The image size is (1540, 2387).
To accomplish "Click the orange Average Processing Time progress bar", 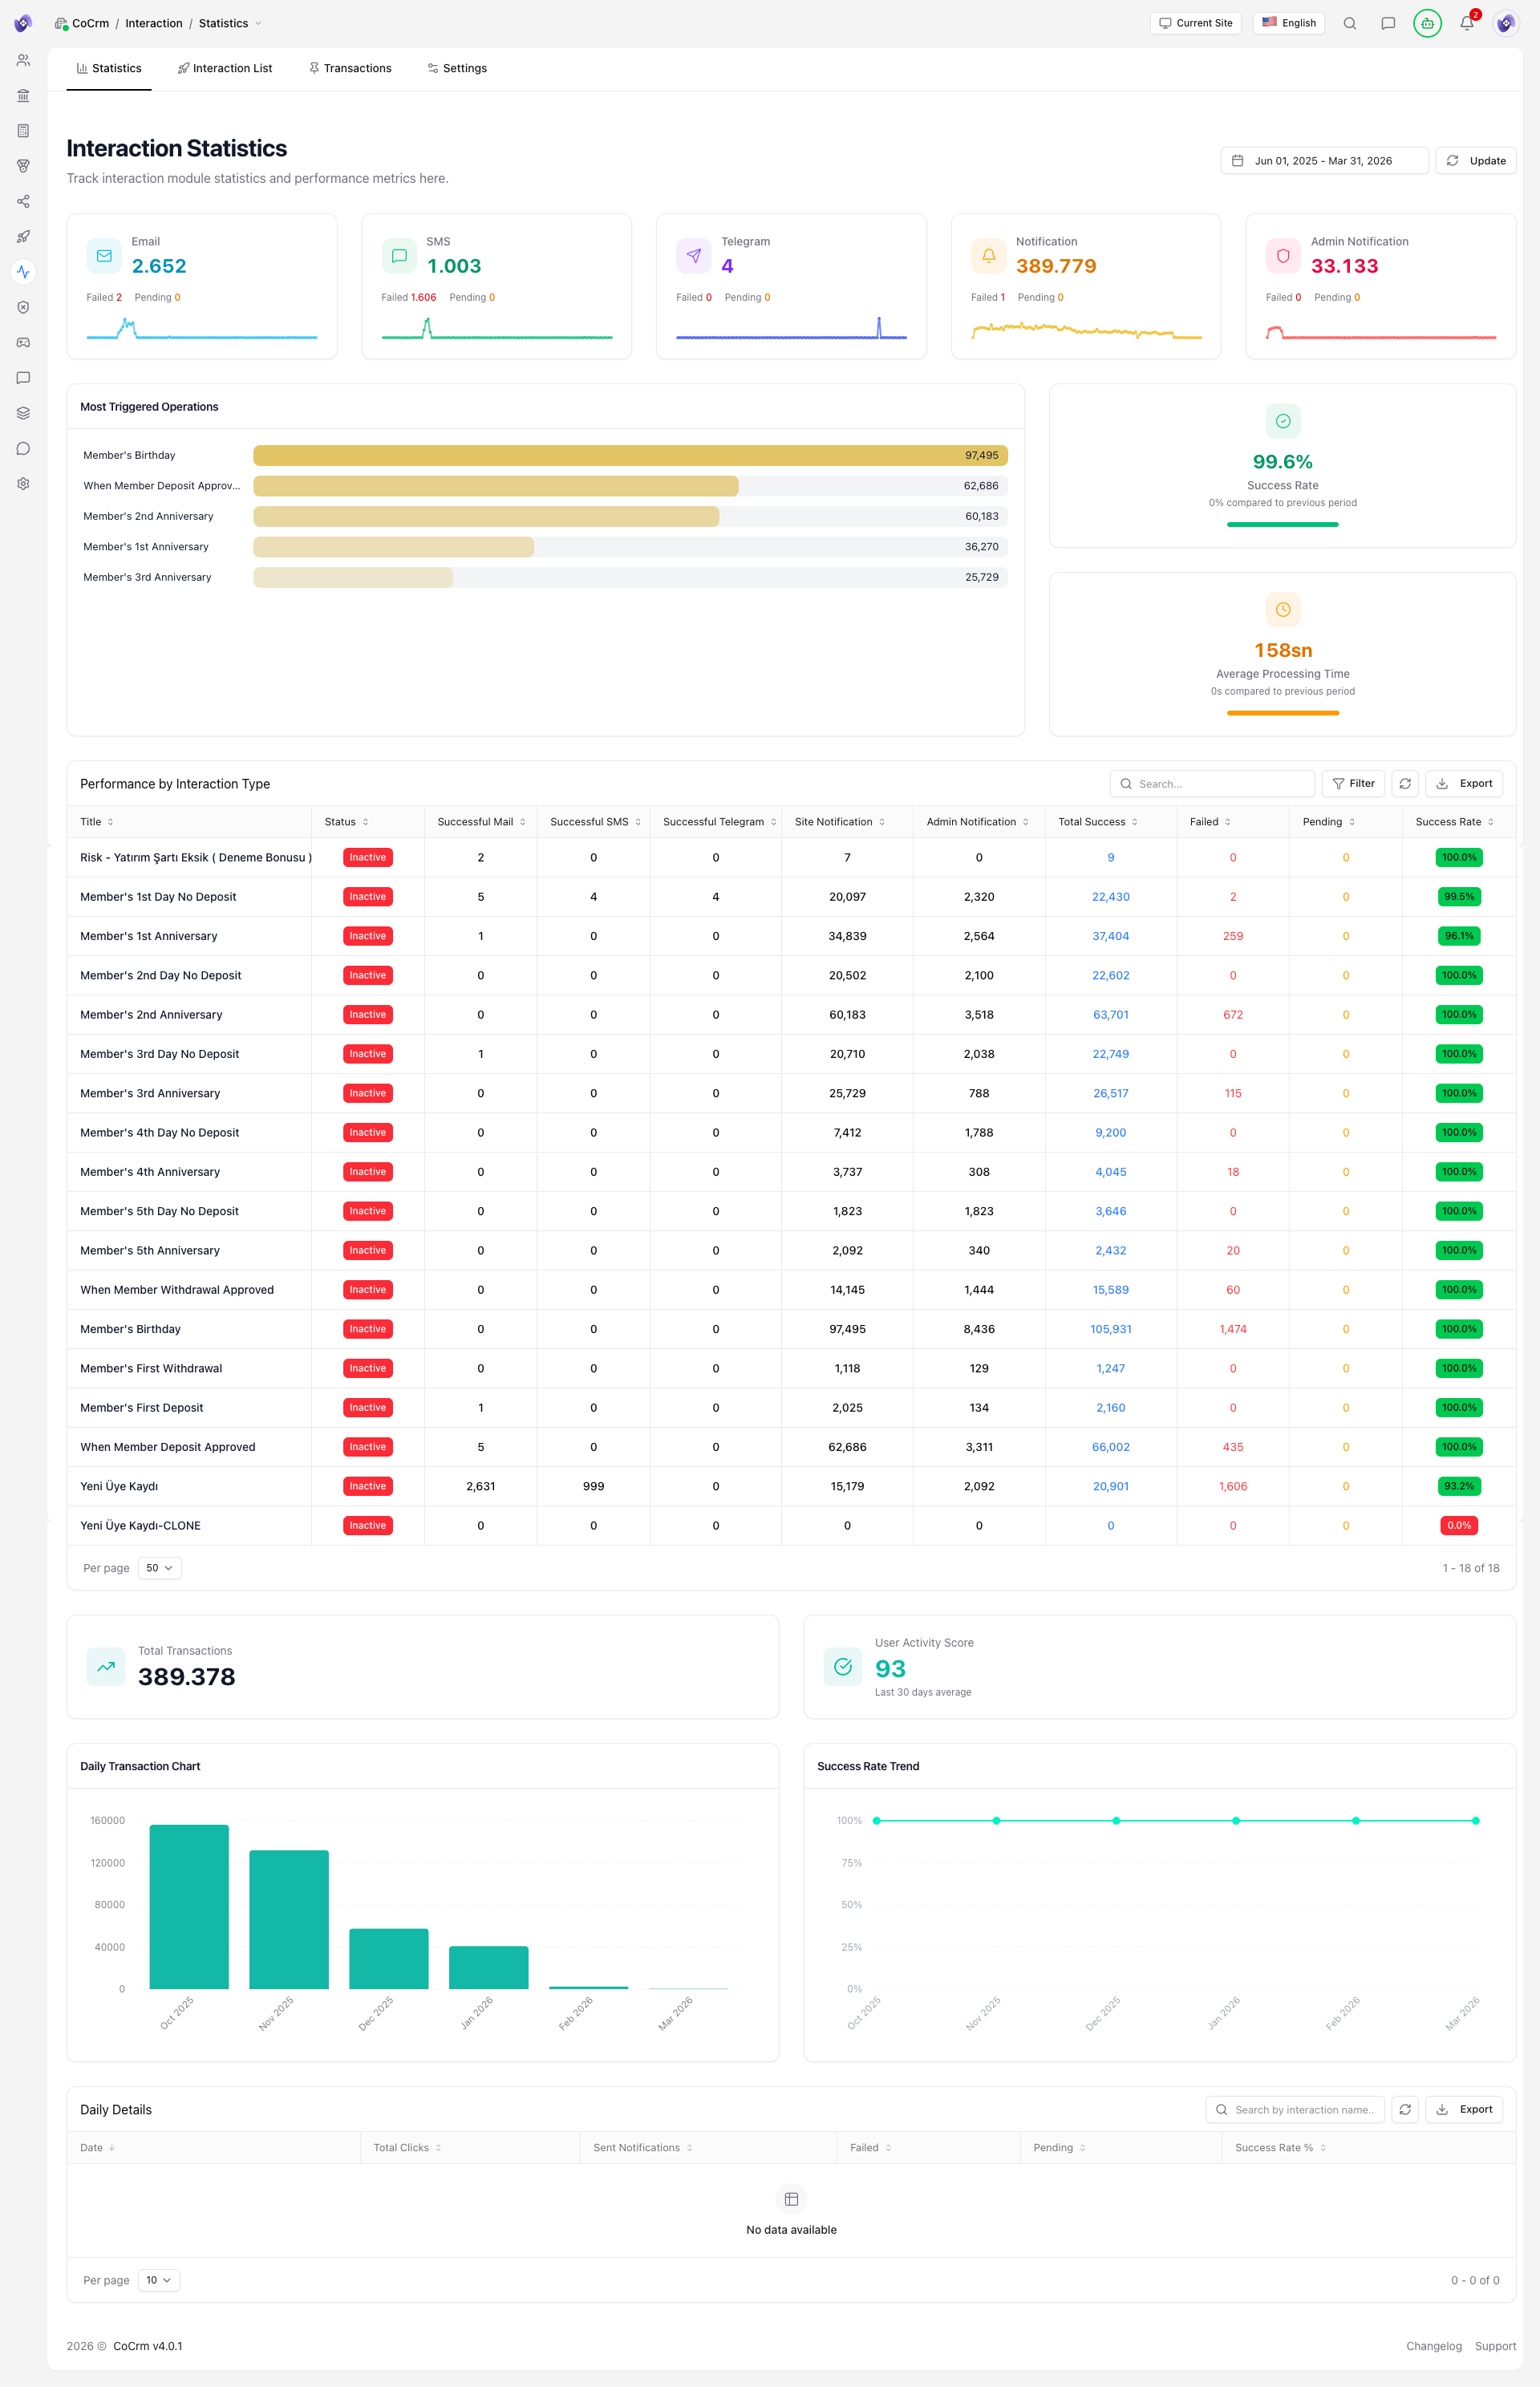I will pos(1283,713).
